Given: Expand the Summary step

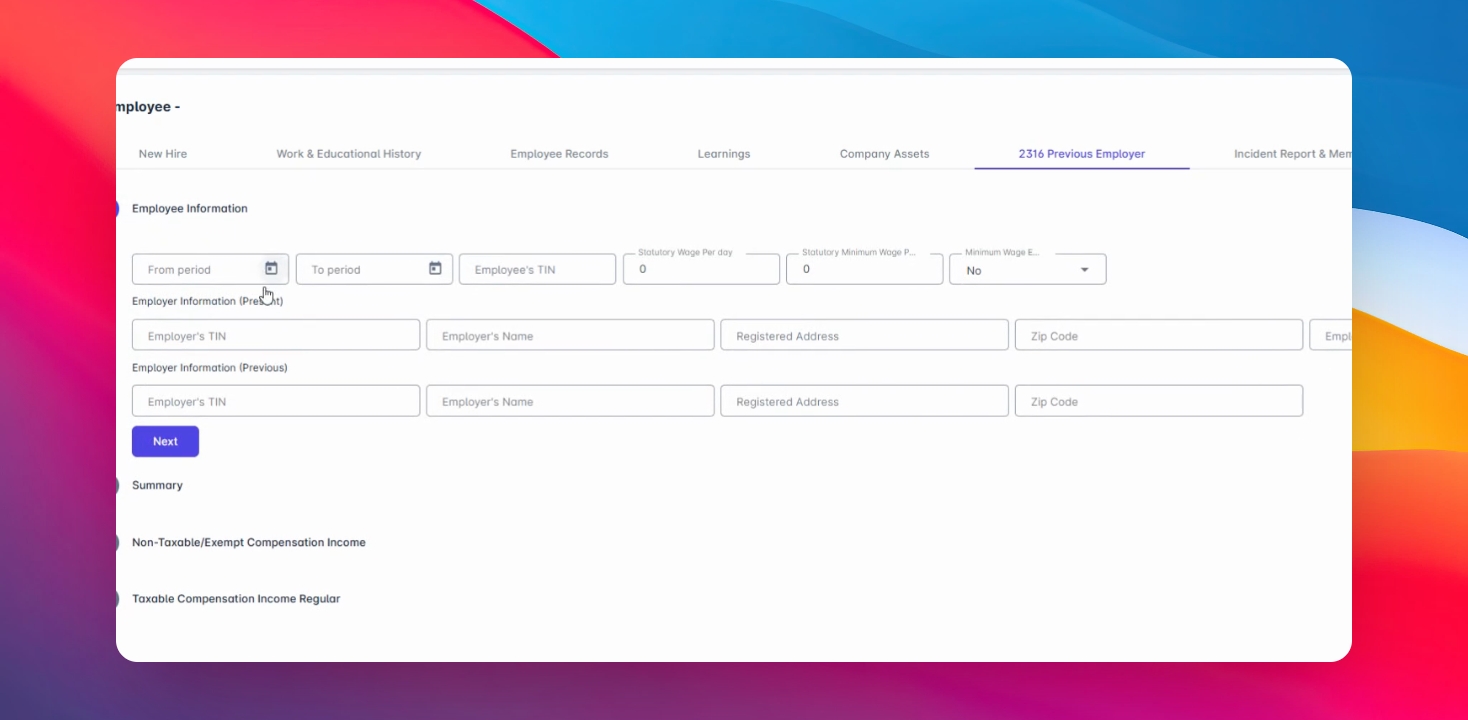Looking at the screenshot, I should point(157,485).
